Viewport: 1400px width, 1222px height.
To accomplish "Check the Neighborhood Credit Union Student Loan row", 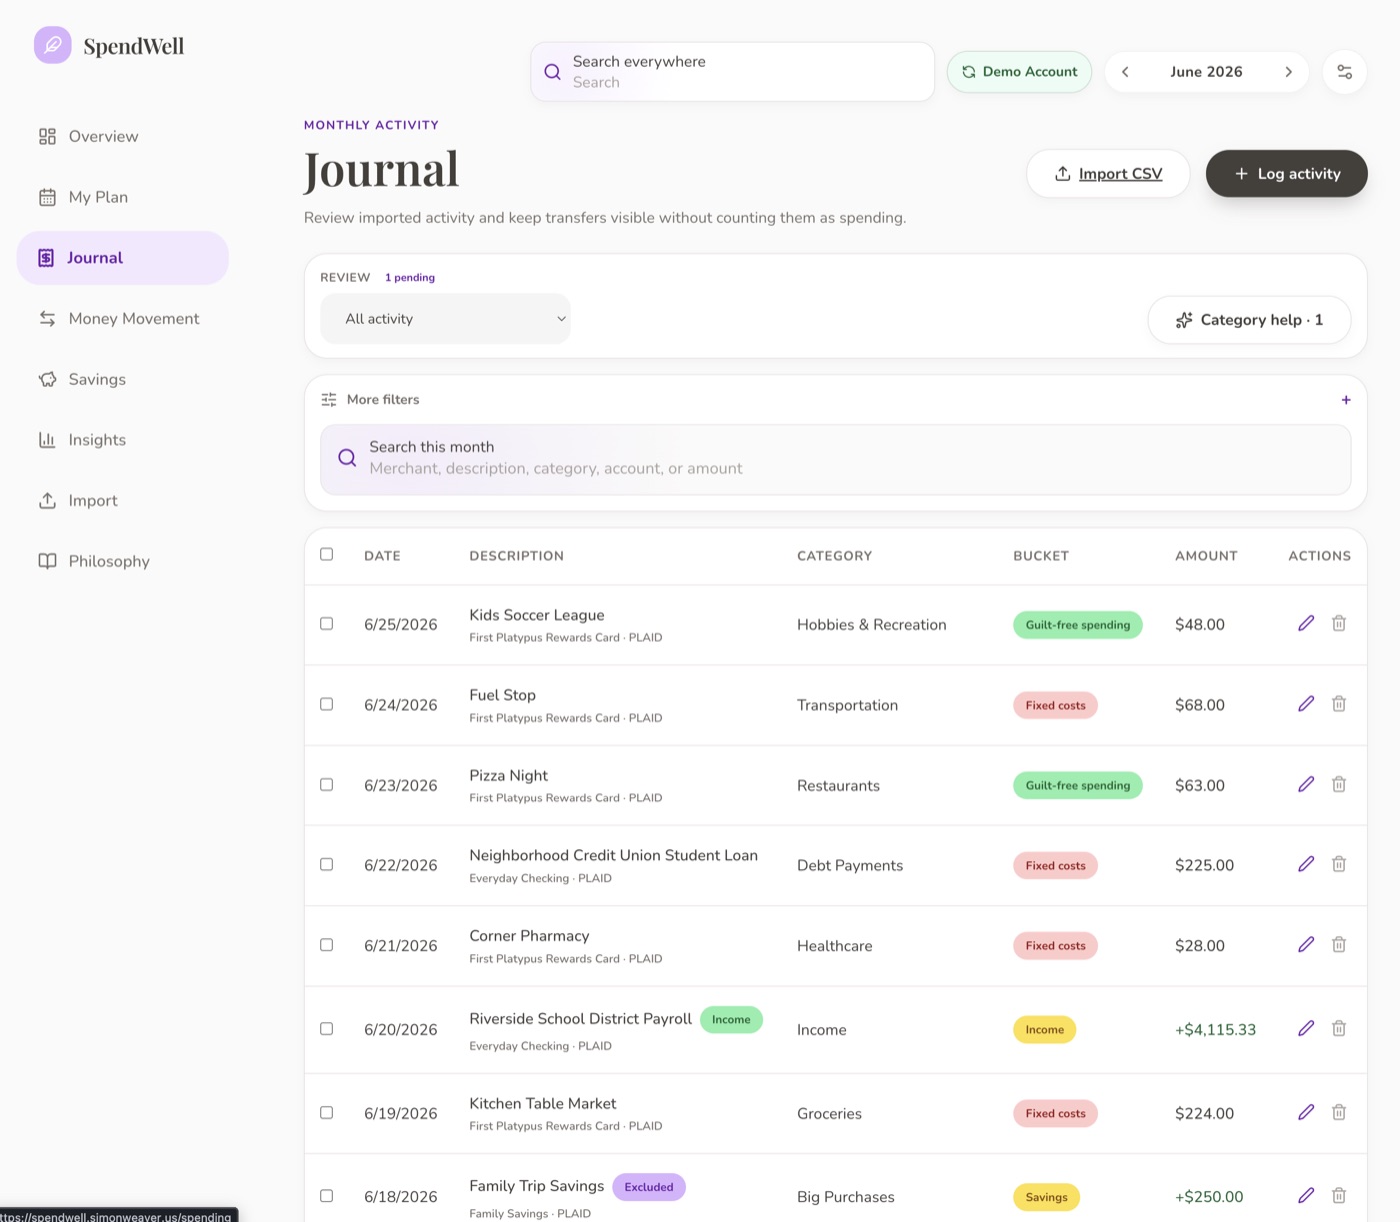I will (x=326, y=865).
